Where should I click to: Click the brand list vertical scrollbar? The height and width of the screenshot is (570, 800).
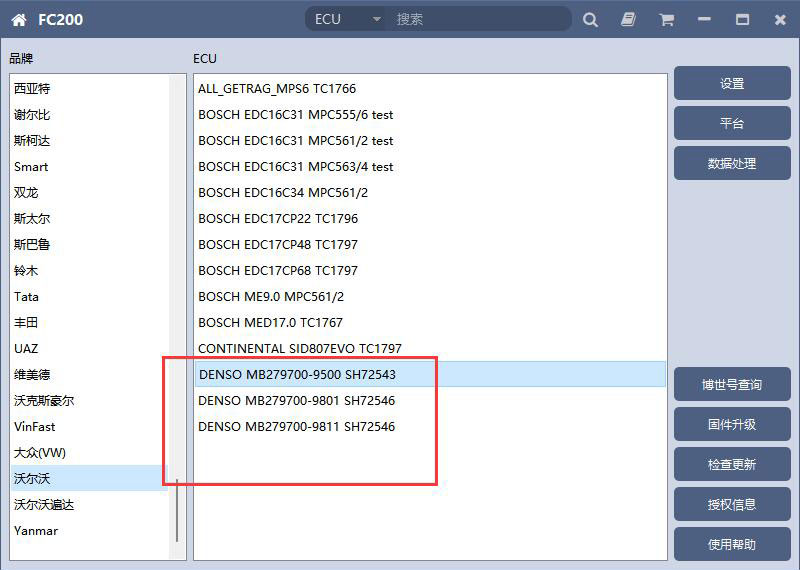178,510
